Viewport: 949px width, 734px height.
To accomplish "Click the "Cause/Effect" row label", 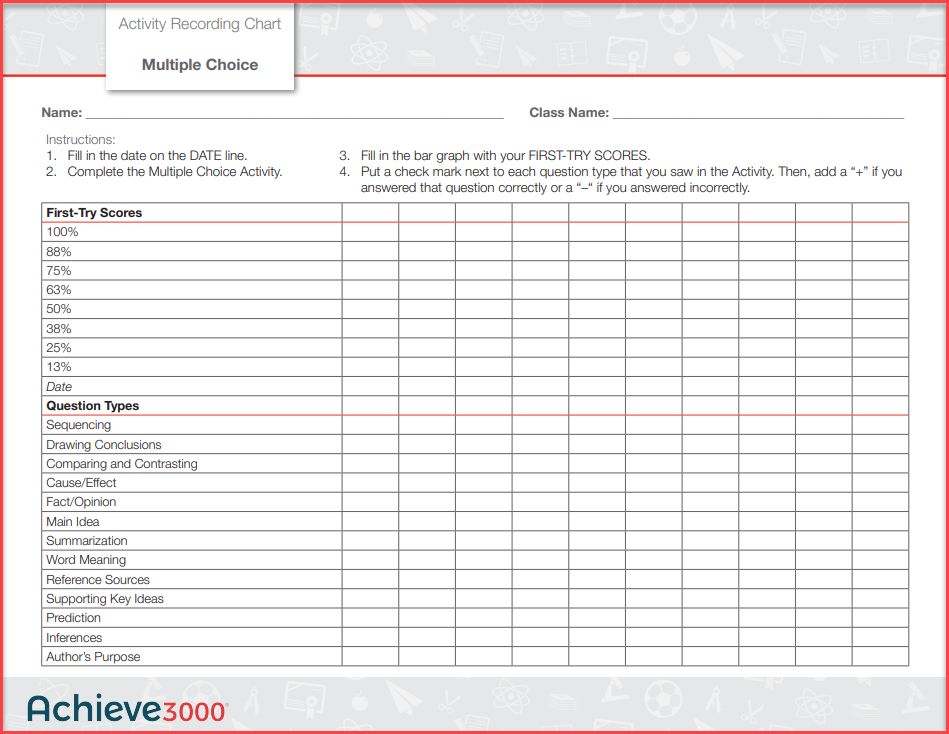I will pos(81,483).
